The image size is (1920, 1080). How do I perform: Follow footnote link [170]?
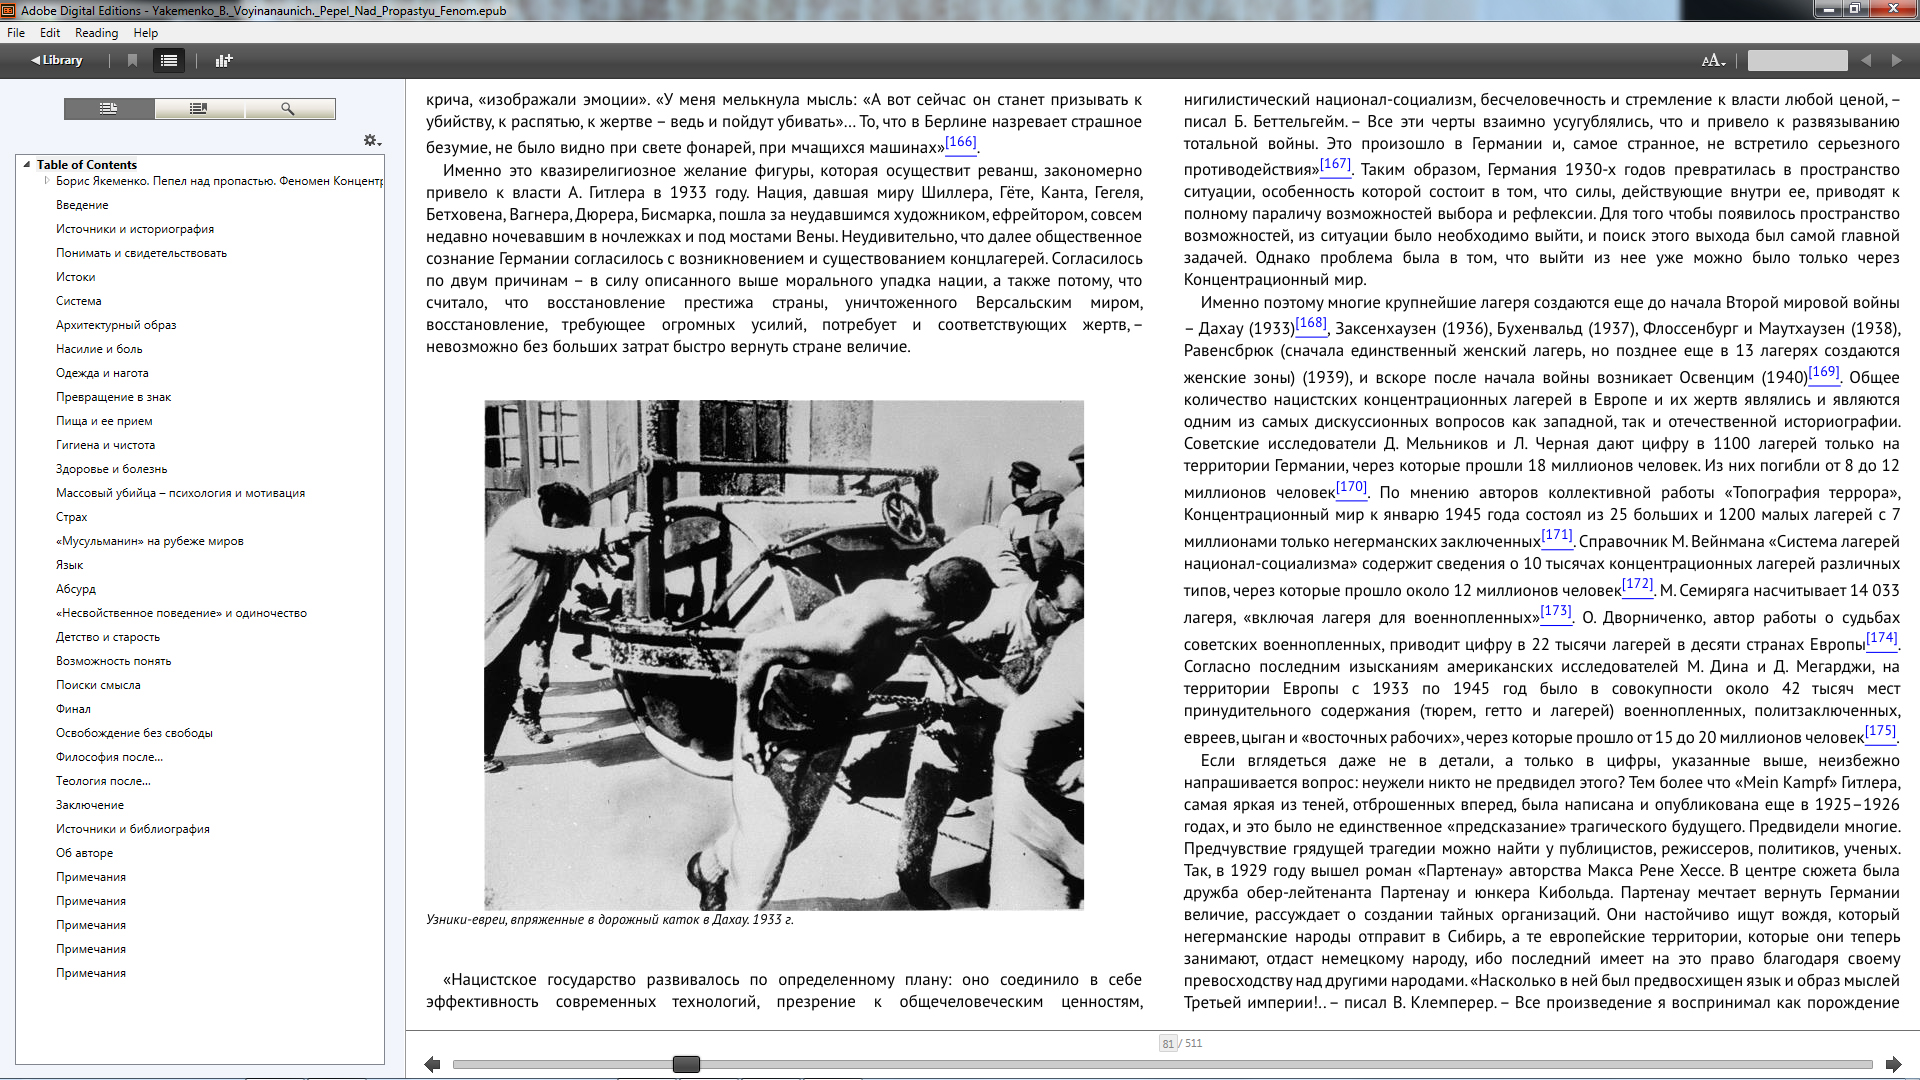[1351, 487]
